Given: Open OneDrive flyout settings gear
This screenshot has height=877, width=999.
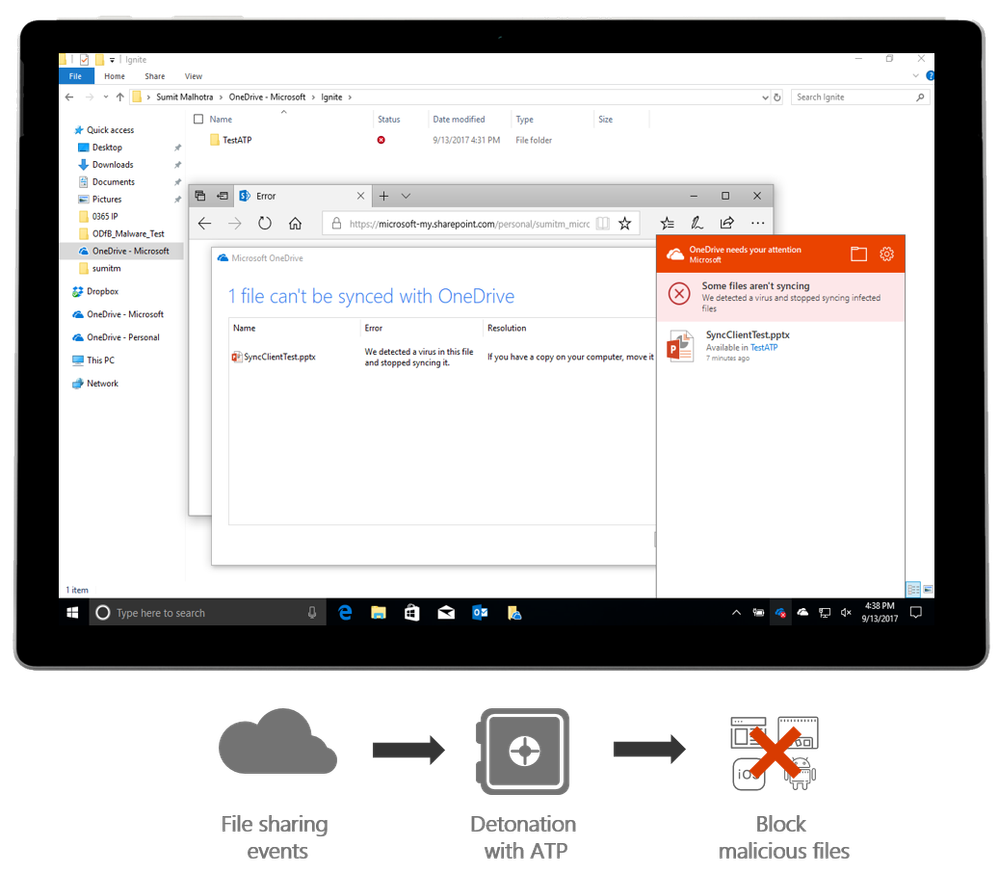Looking at the screenshot, I should [887, 254].
